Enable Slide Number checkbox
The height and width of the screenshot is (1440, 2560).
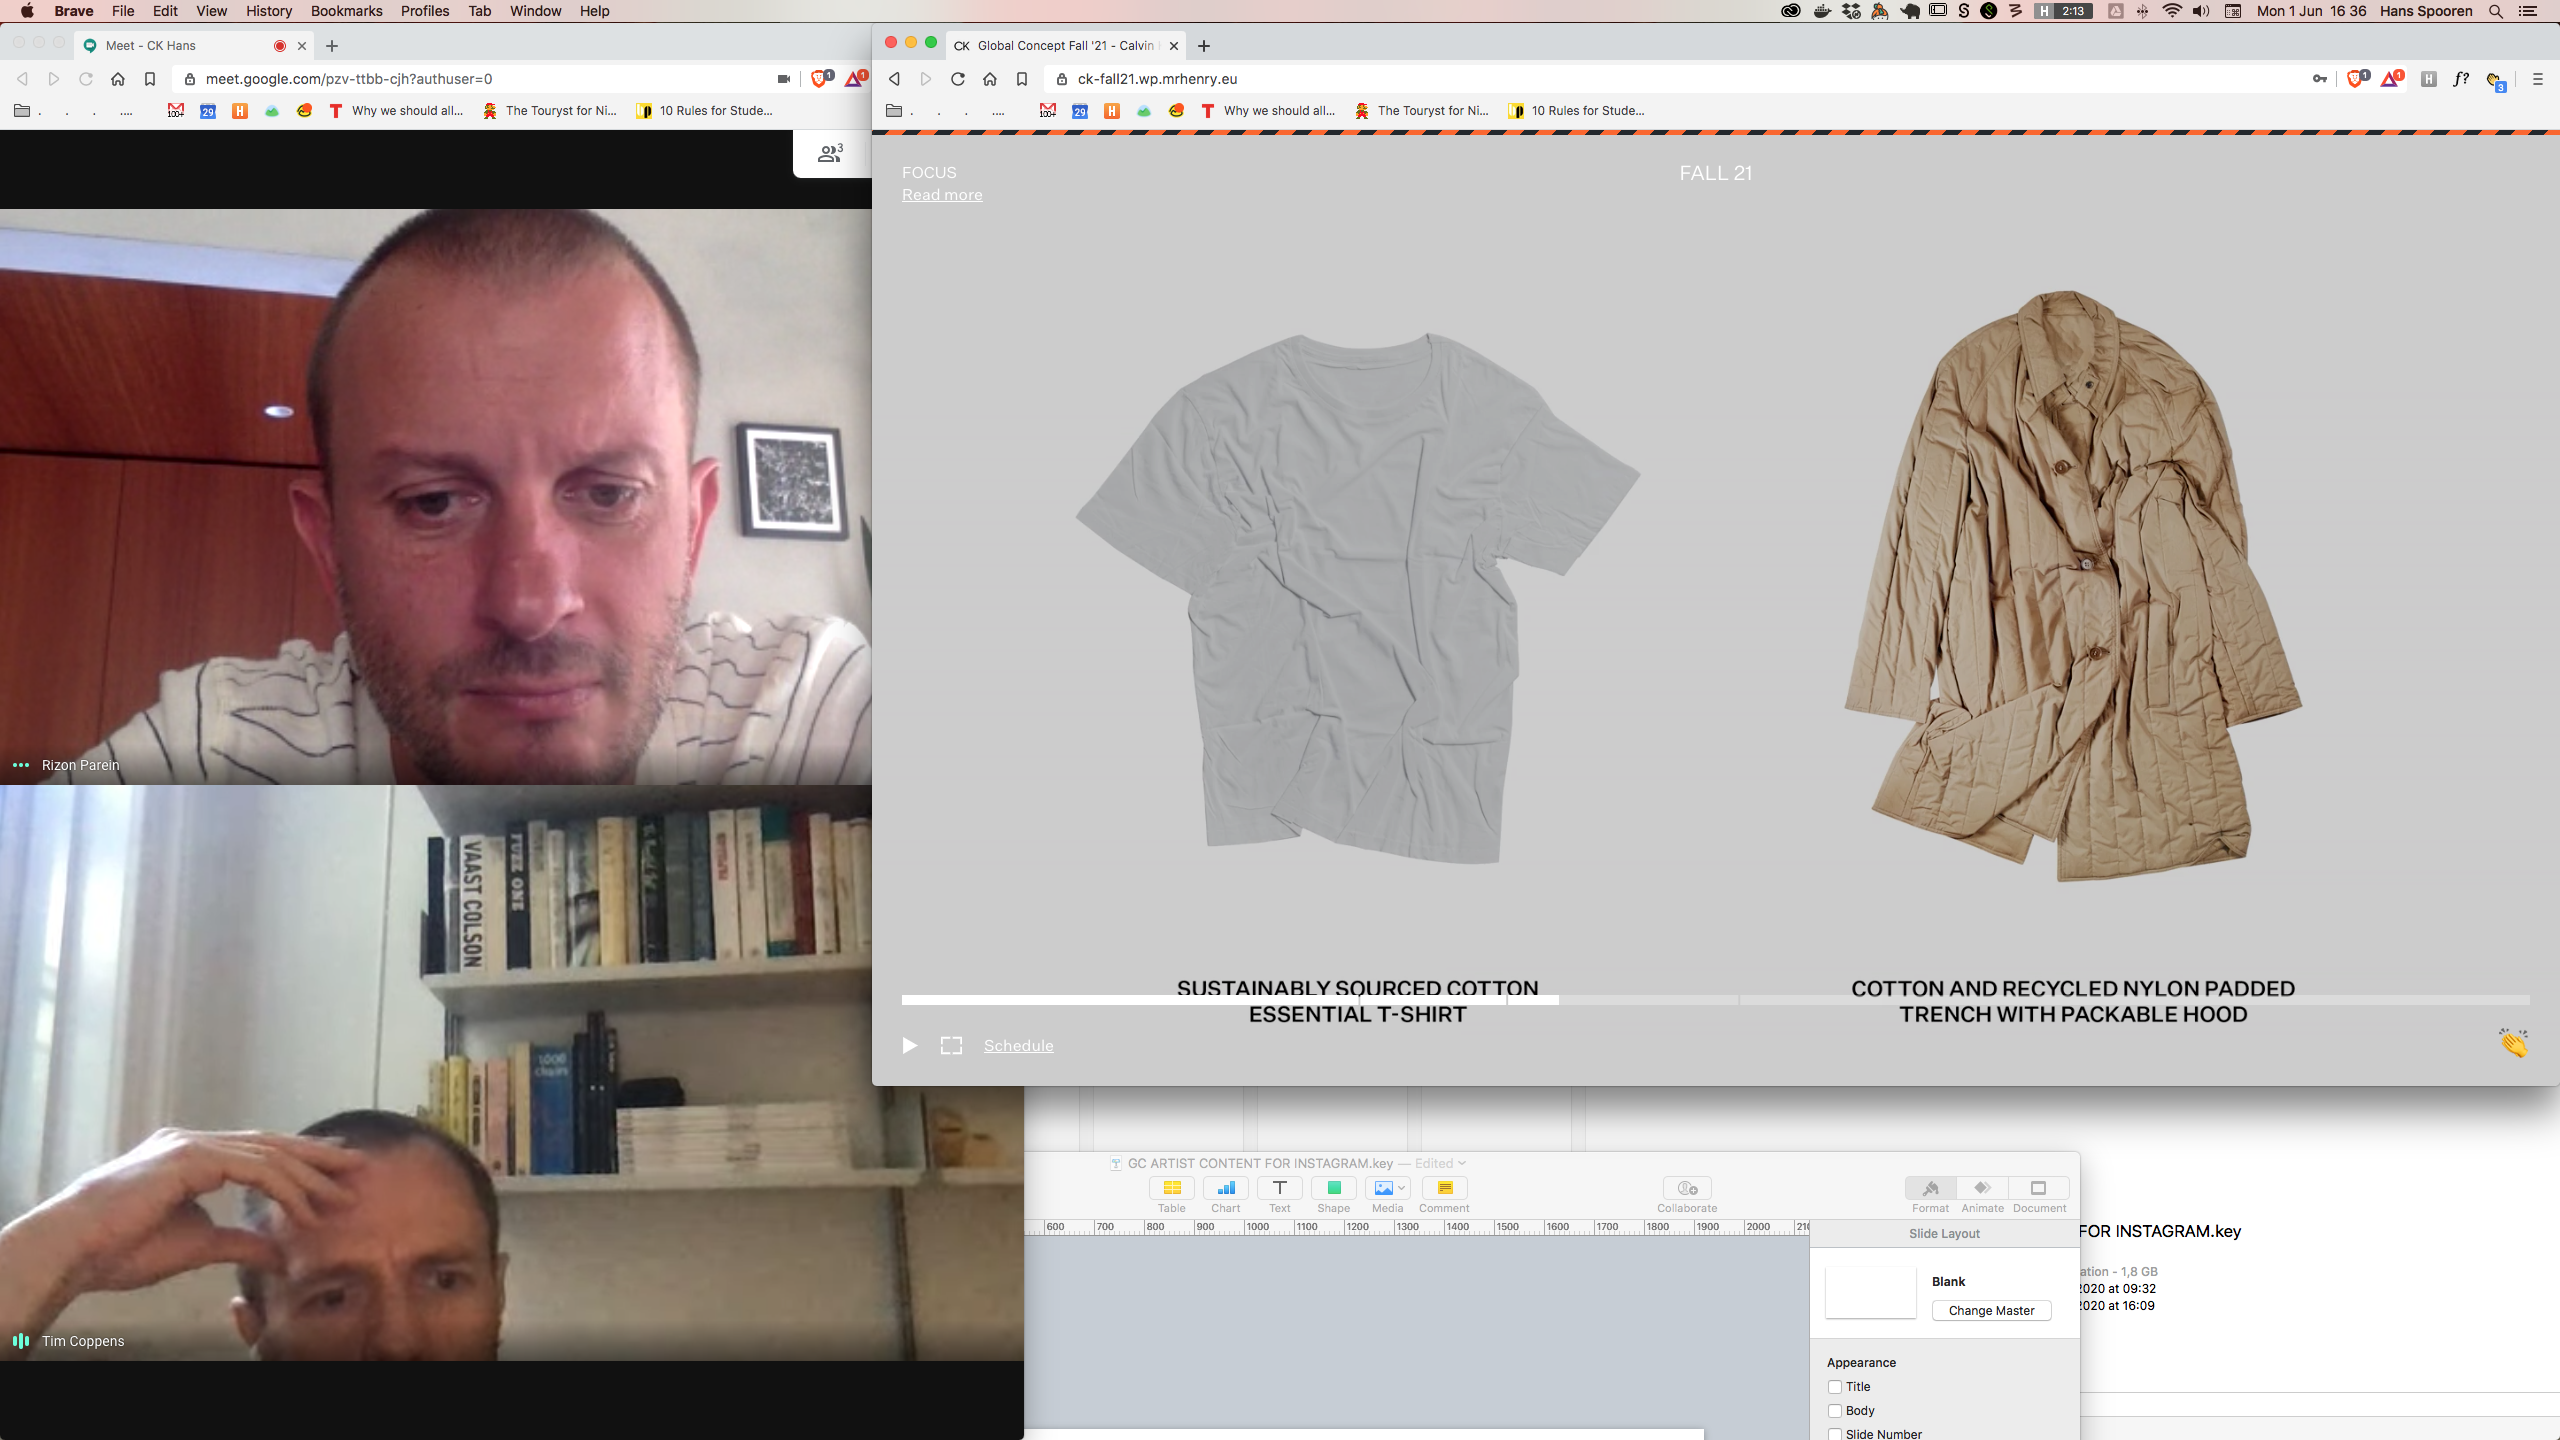pyautogui.click(x=1835, y=1434)
